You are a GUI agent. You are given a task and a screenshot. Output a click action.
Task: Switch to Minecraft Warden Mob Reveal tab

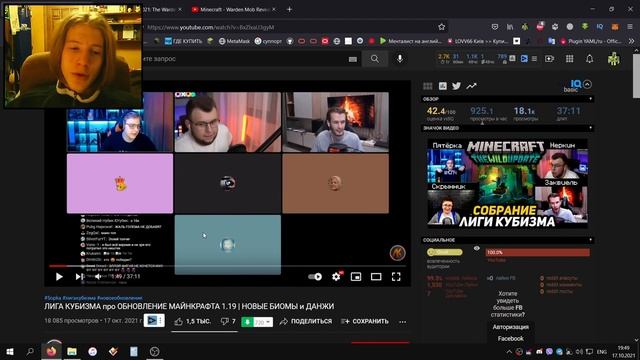tap(233, 9)
